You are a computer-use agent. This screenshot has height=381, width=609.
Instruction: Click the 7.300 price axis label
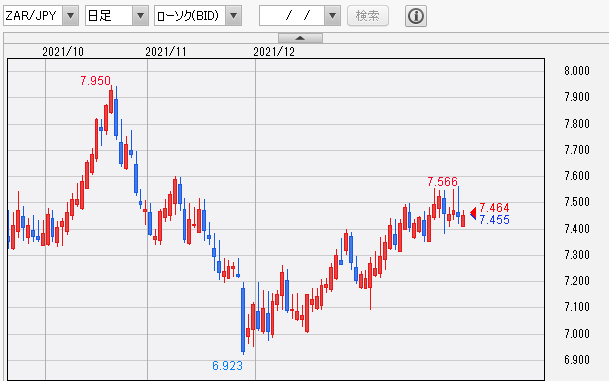point(577,255)
